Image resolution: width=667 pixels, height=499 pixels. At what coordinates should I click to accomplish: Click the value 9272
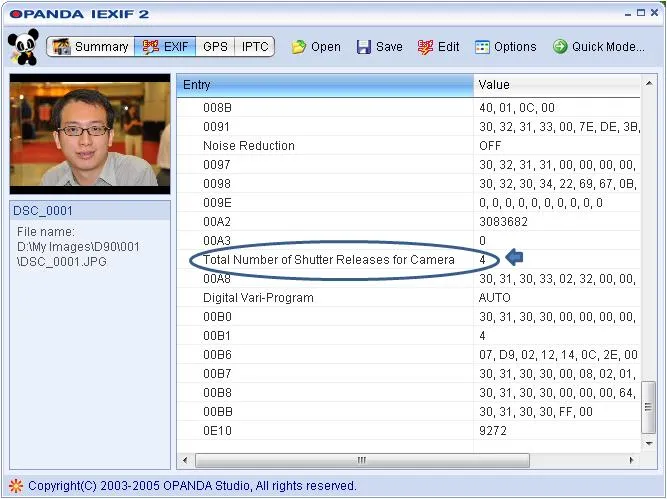click(493, 431)
